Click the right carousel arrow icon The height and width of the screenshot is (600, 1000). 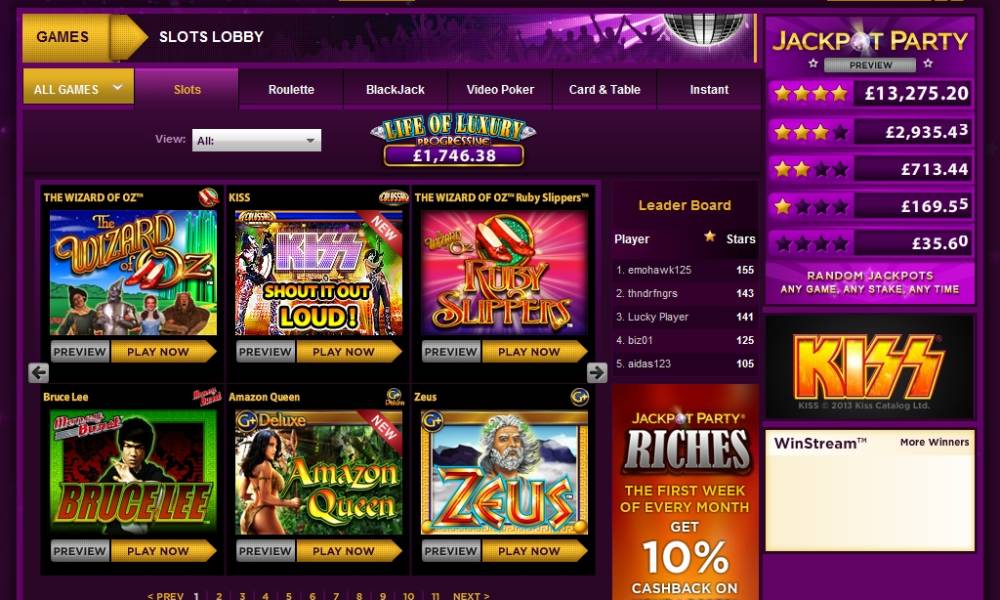(597, 372)
